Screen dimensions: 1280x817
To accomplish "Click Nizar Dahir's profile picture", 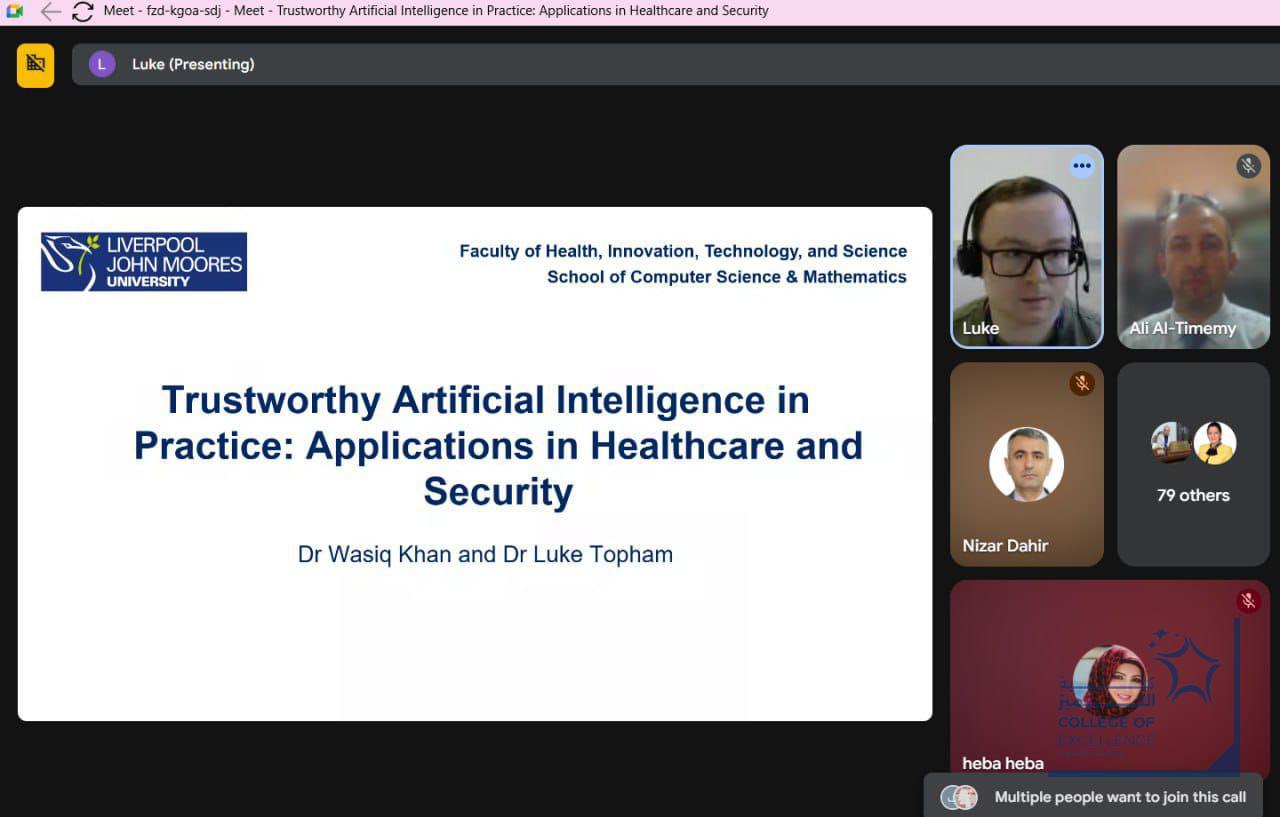I will pos(1026,464).
